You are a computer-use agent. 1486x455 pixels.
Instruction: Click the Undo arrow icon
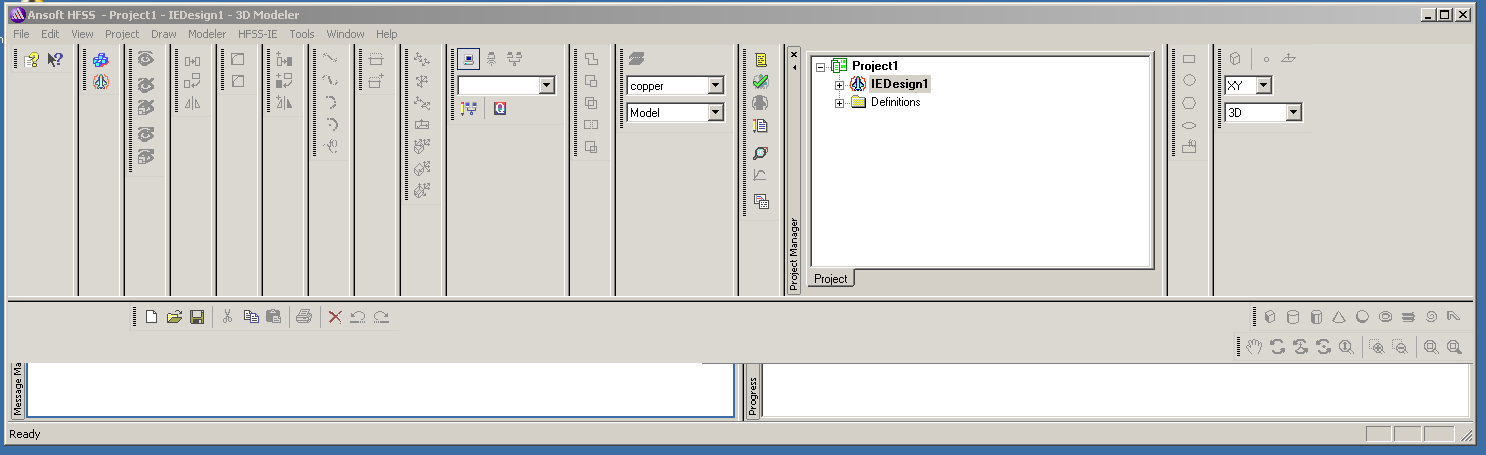(358, 317)
